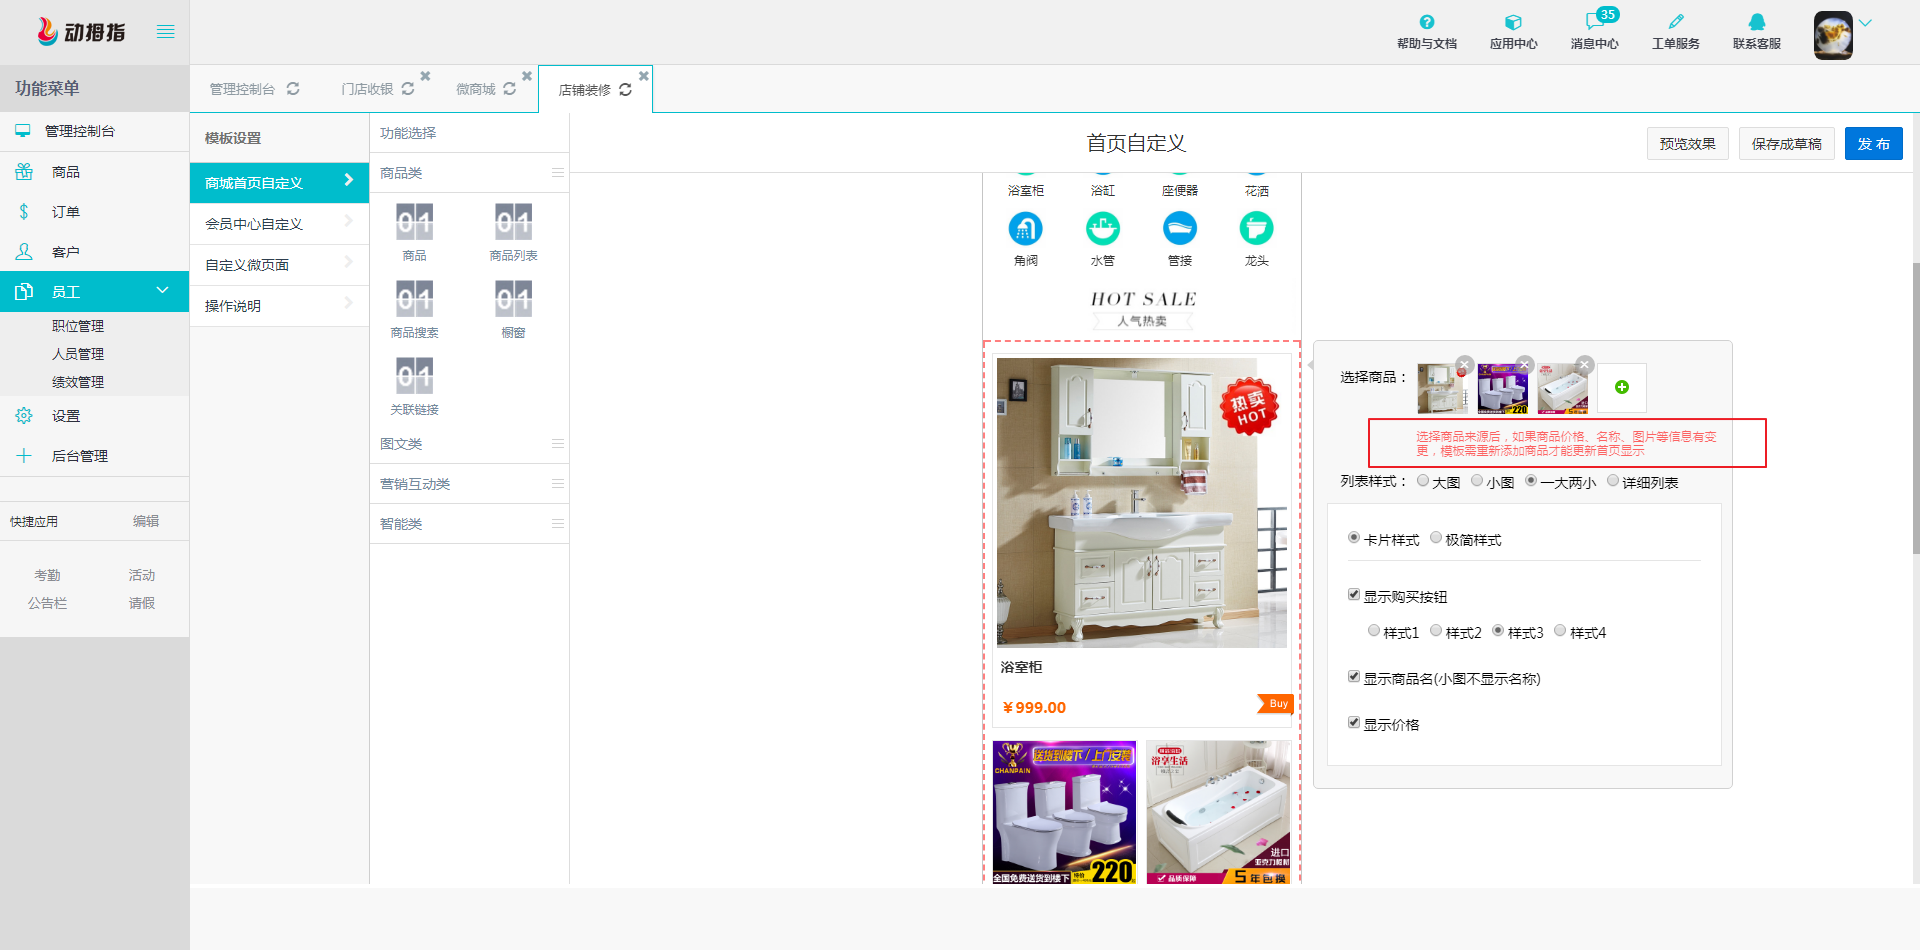This screenshot has height=950, width=1920.
Task: Close the 店铺装修 tab
Action: [644, 76]
